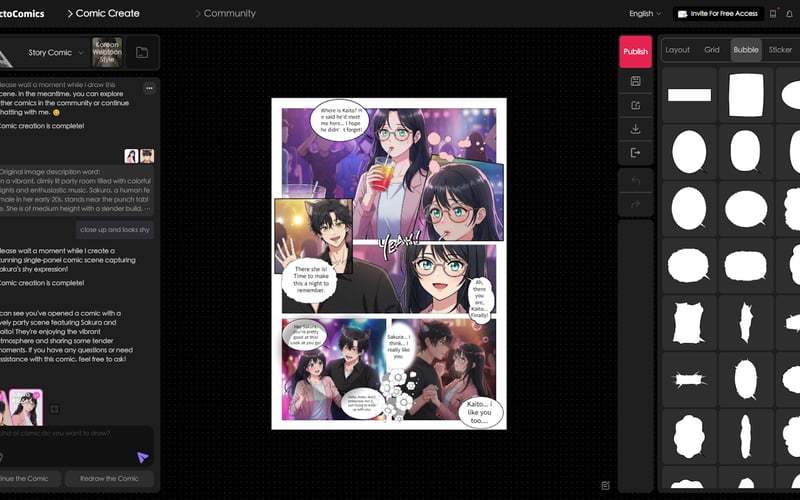Click the 'close up and looks shy' message
This screenshot has height=500, width=800.
115,230
